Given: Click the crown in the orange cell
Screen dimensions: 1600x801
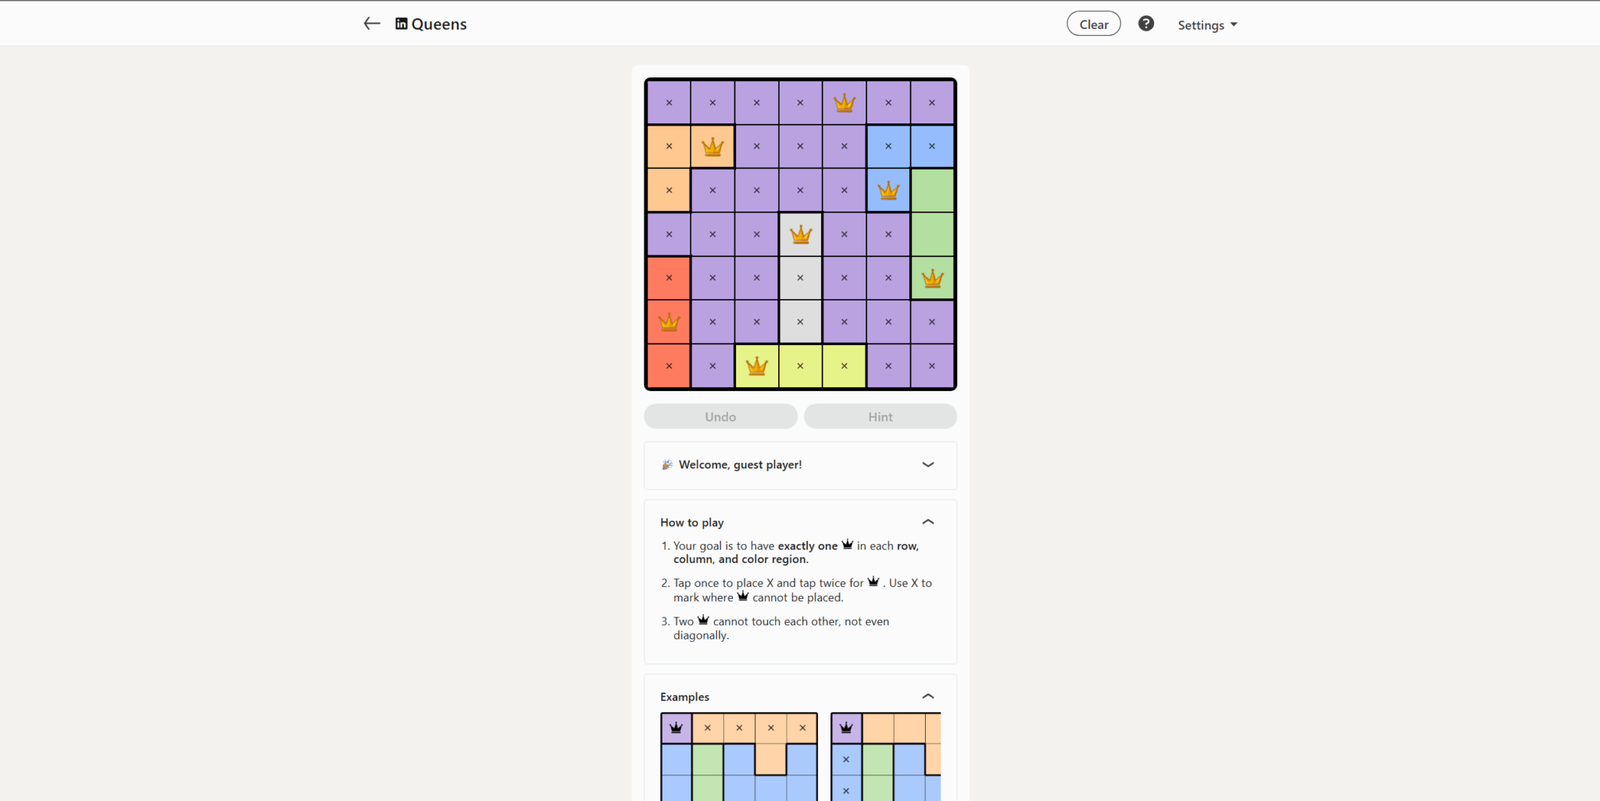Looking at the screenshot, I should [712, 147].
